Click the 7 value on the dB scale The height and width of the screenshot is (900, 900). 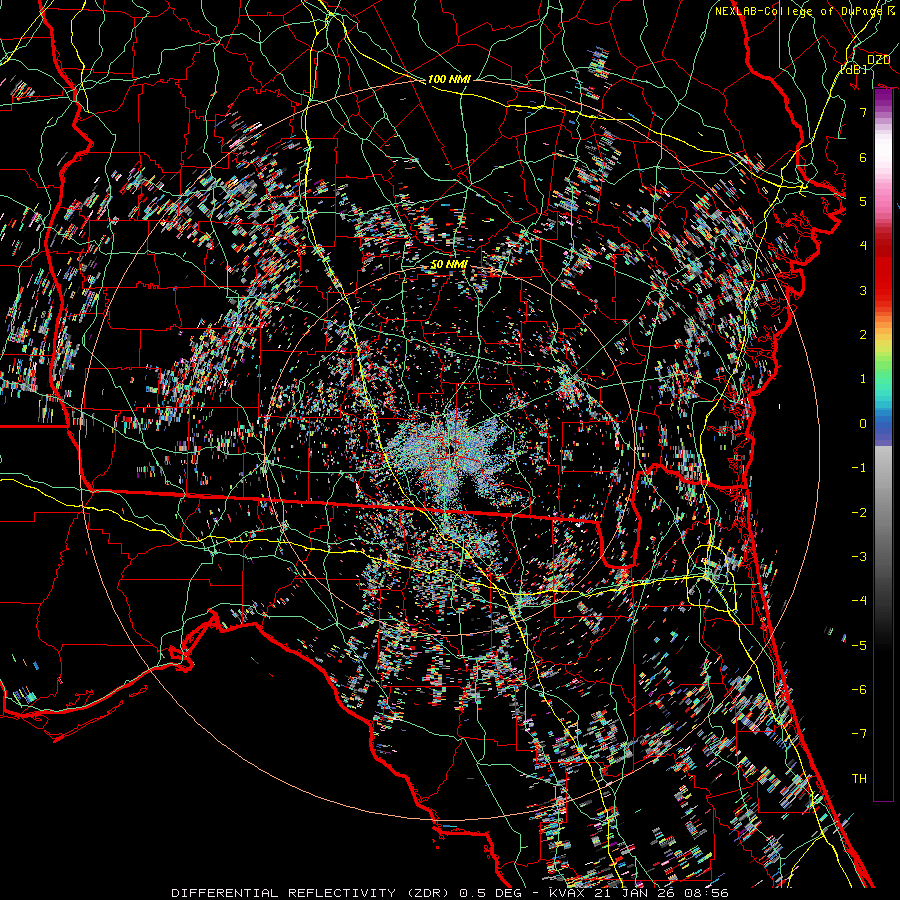[863, 112]
